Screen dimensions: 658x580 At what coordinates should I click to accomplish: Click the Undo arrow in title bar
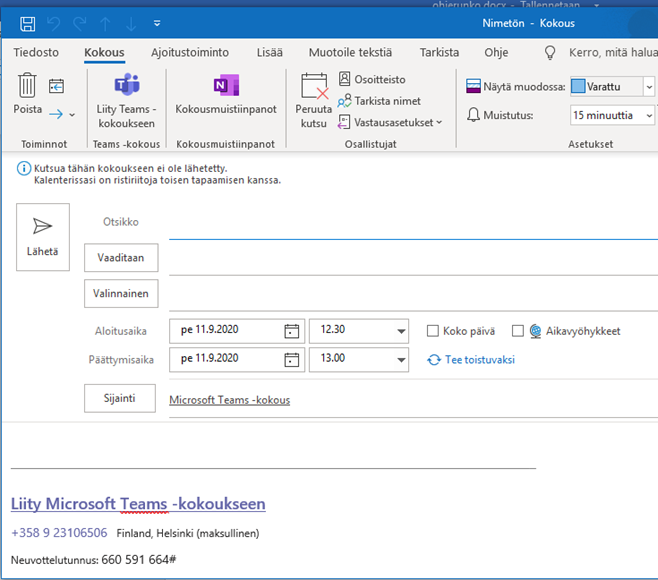(53, 24)
